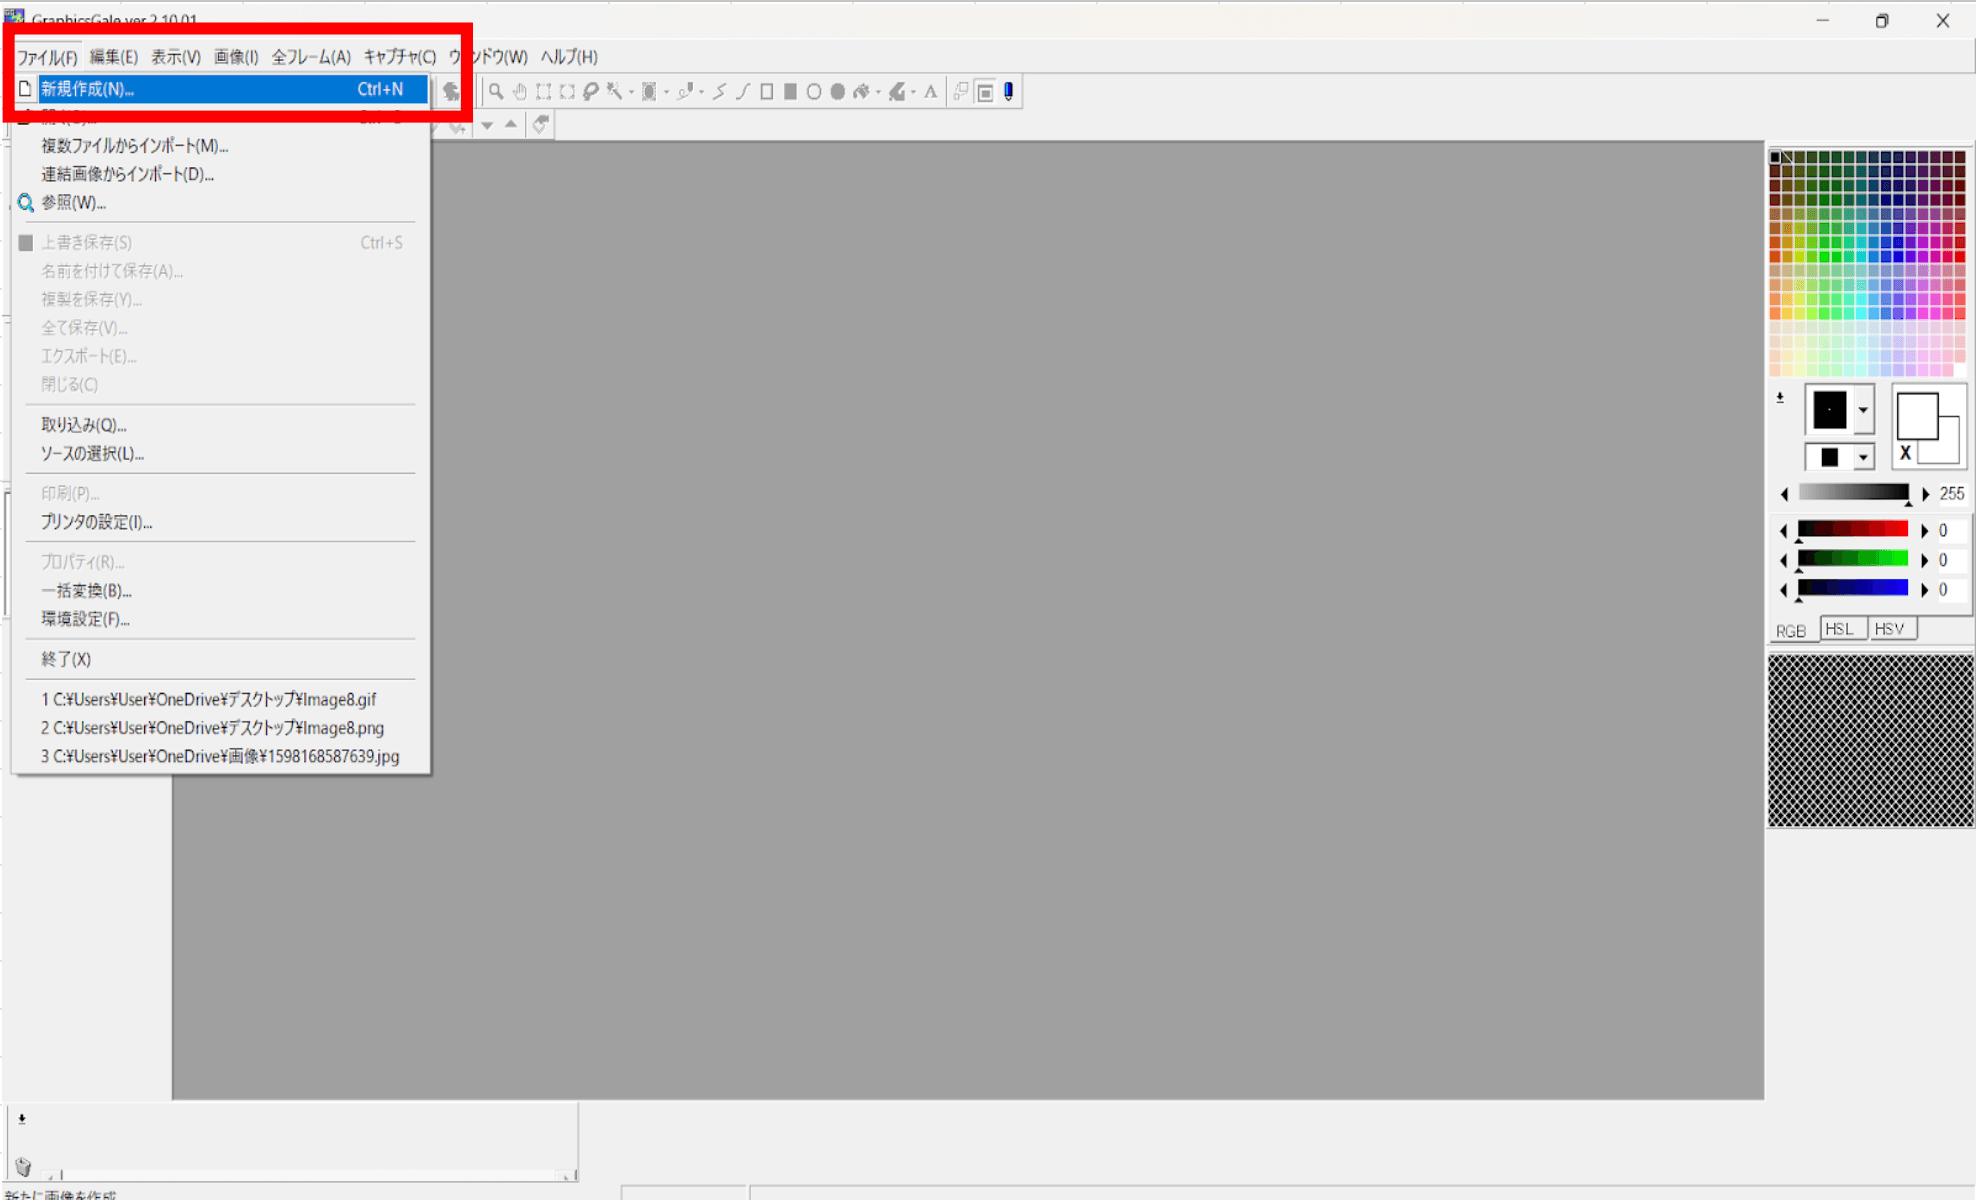The width and height of the screenshot is (1976, 1200).
Task: Select the rectangle selection tool
Action: 544,92
